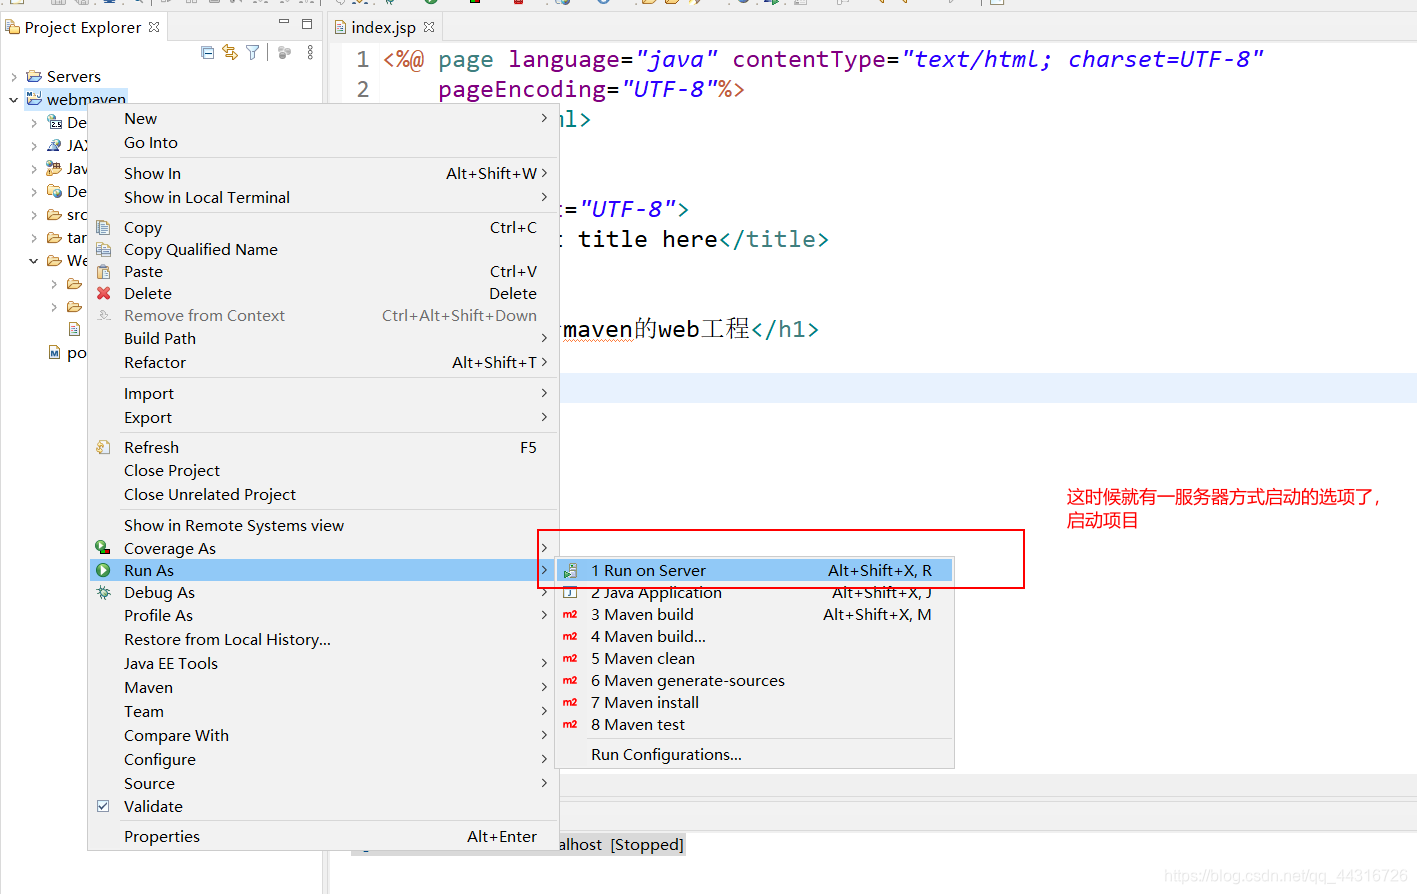Expand the src folder node

[x=34, y=214]
